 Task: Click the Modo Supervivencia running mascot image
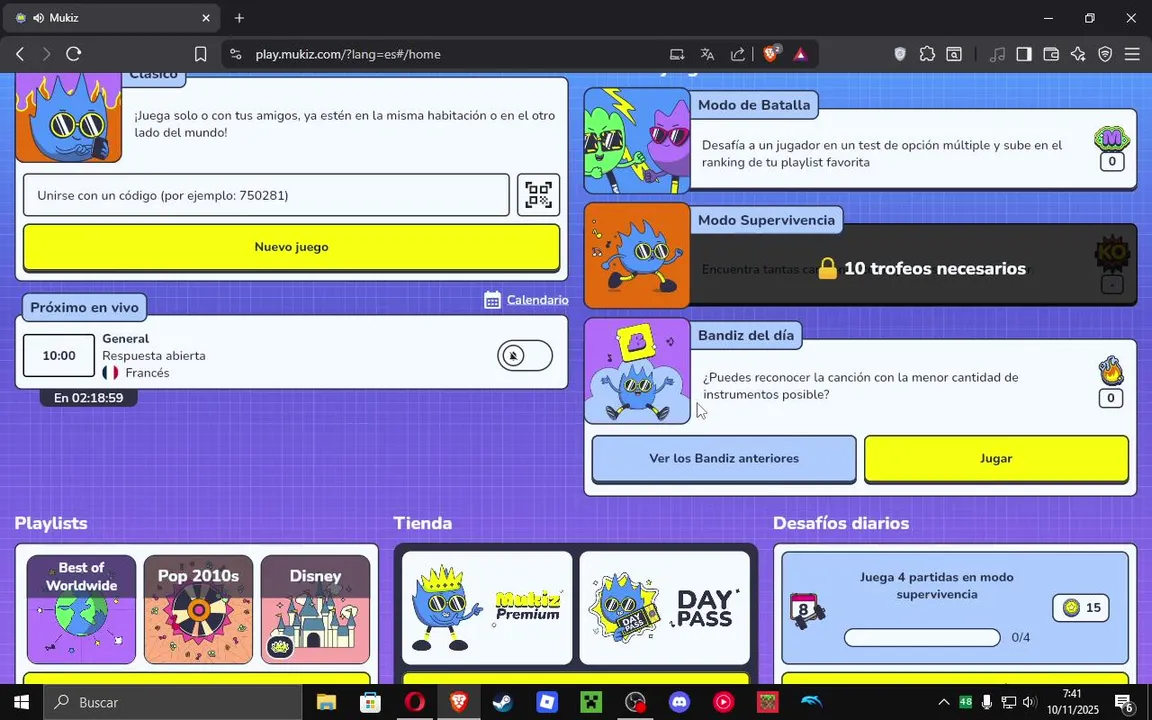(637, 255)
